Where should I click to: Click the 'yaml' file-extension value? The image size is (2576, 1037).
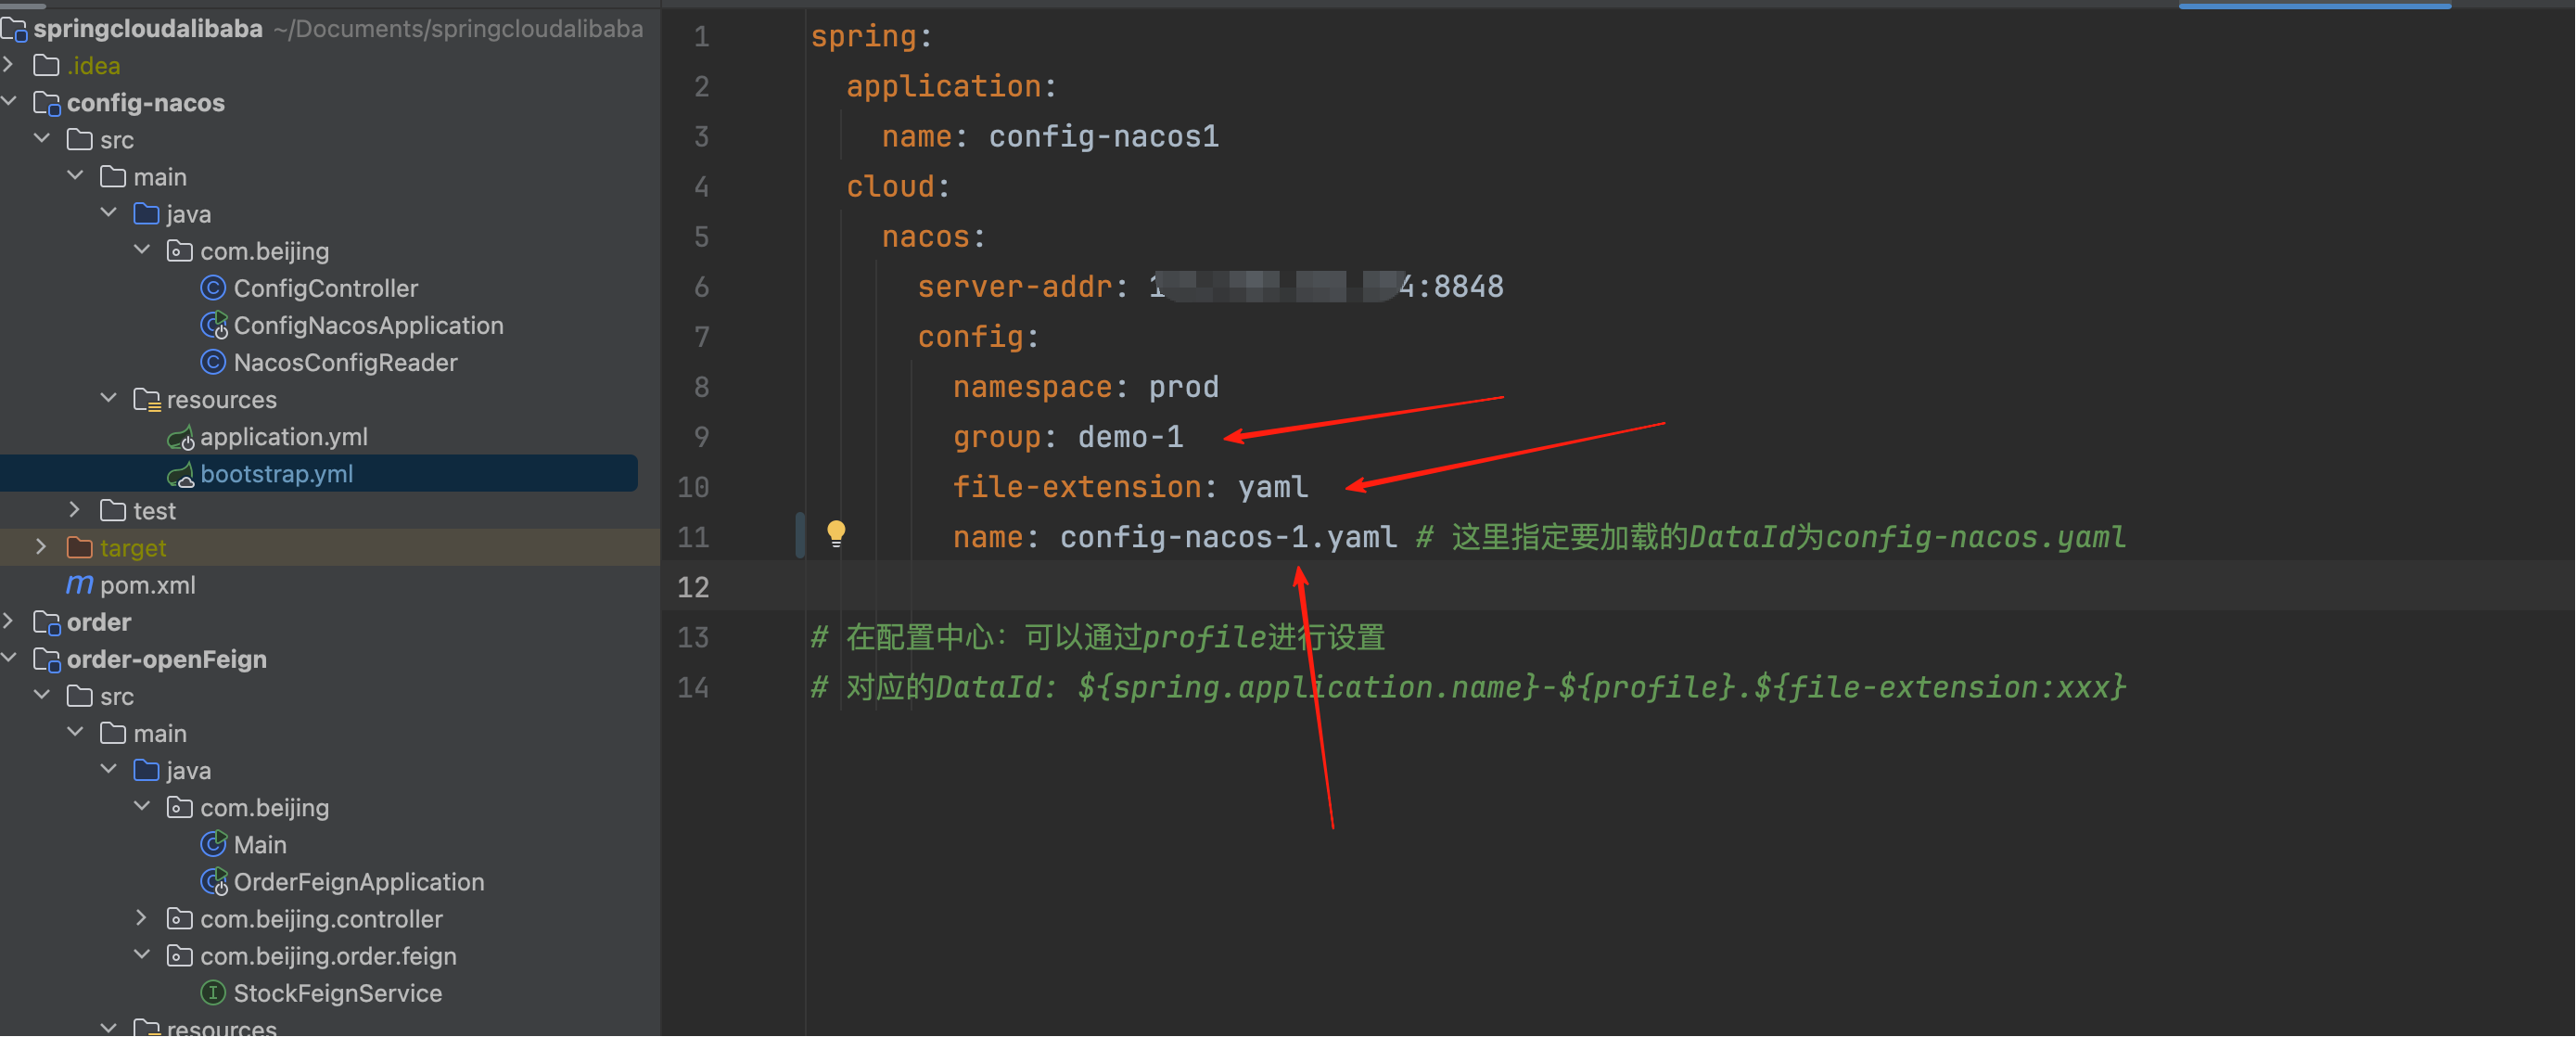tap(1273, 487)
